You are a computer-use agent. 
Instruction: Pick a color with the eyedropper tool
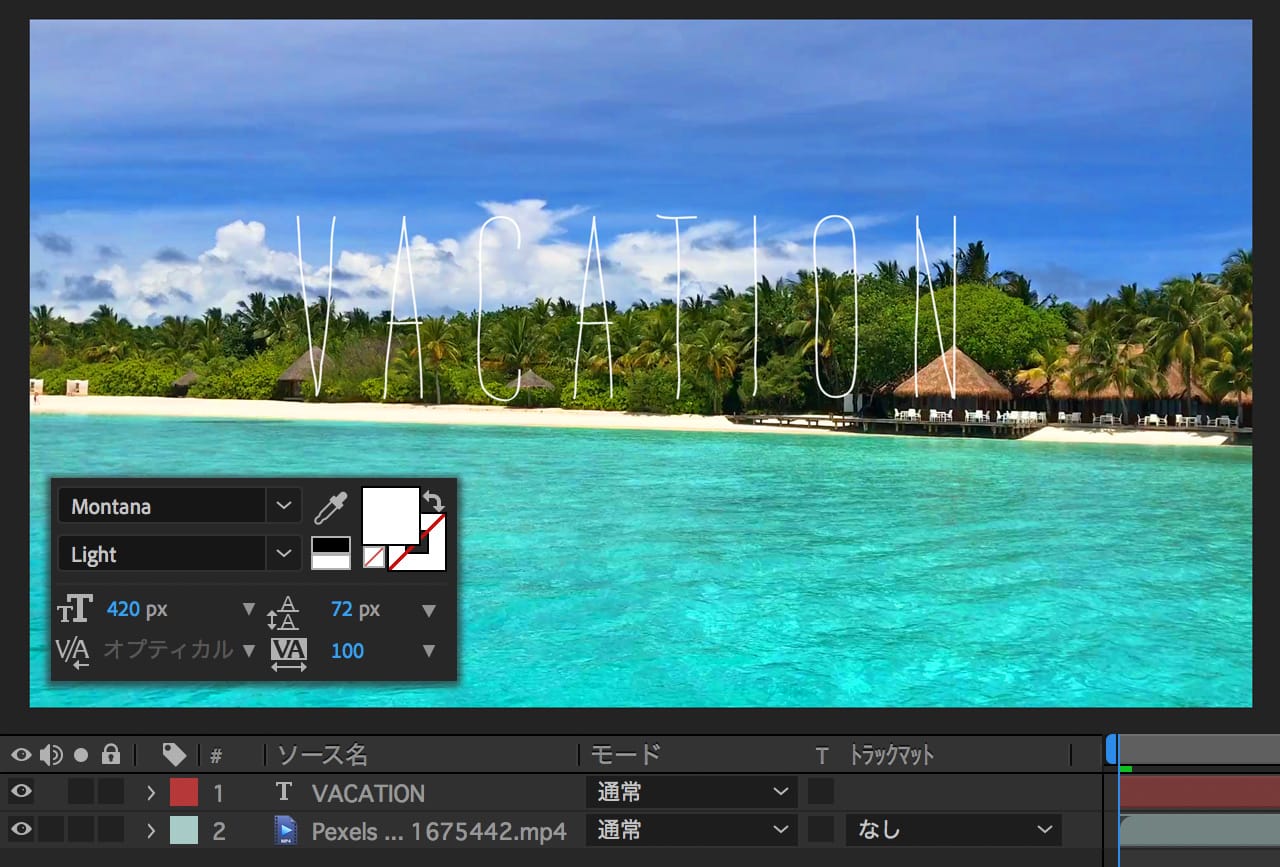[330, 508]
